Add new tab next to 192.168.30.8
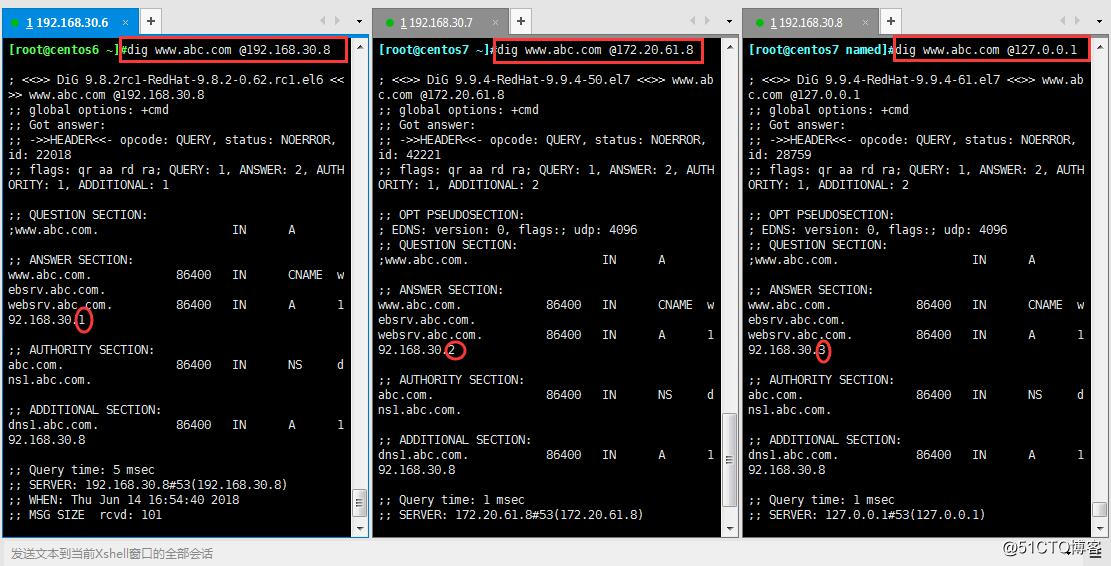Viewport: 1111px width, 566px height. click(891, 22)
